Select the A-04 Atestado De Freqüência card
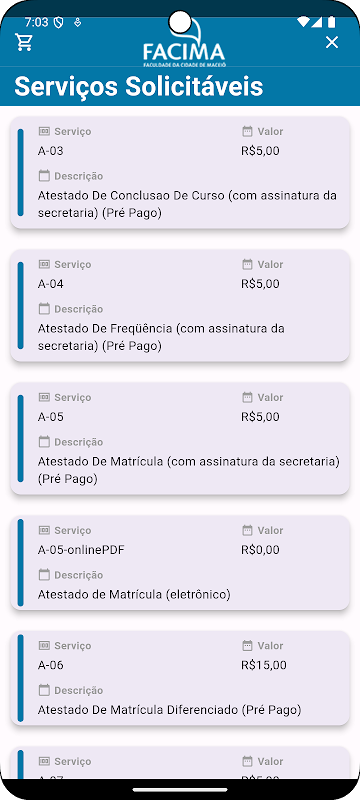Screen dimensions: 360x800 [180, 306]
